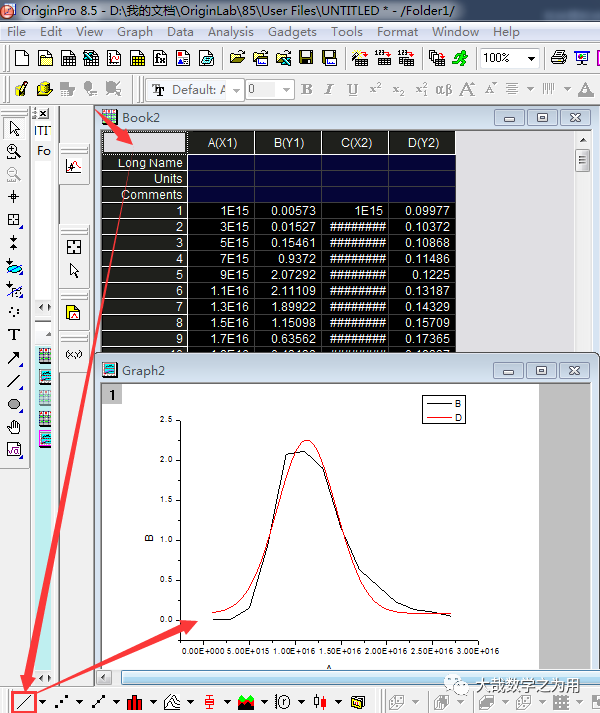This screenshot has width=600, height=713.
Task: Open the Gadgets menu
Action: 292,31
